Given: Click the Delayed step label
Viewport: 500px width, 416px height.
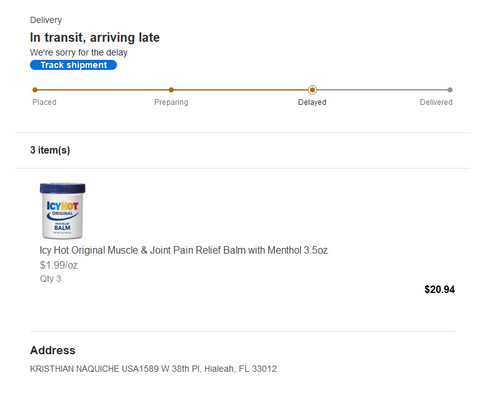Looking at the screenshot, I should (x=312, y=102).
